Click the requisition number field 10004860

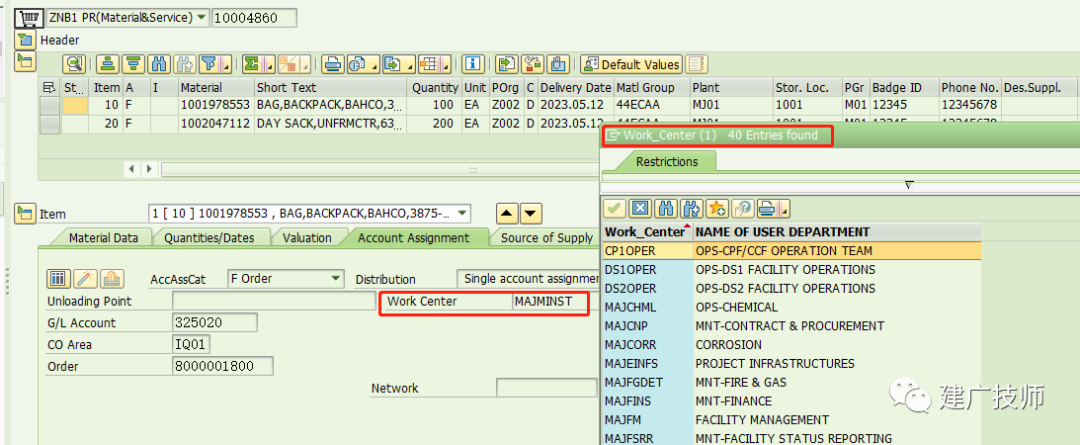(x=255, y=18)
